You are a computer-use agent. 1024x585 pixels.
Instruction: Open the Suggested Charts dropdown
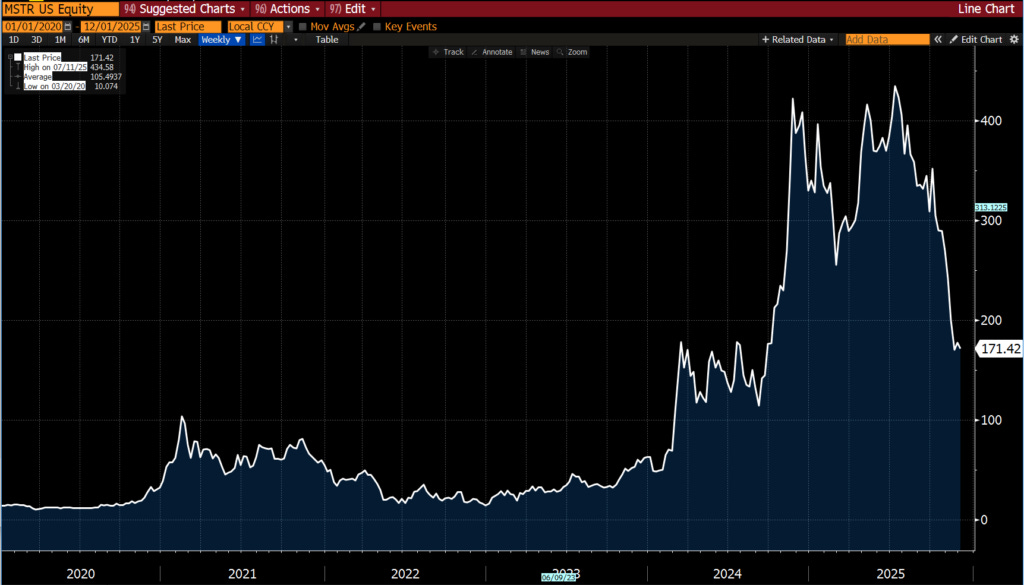[x=185, y=9]
